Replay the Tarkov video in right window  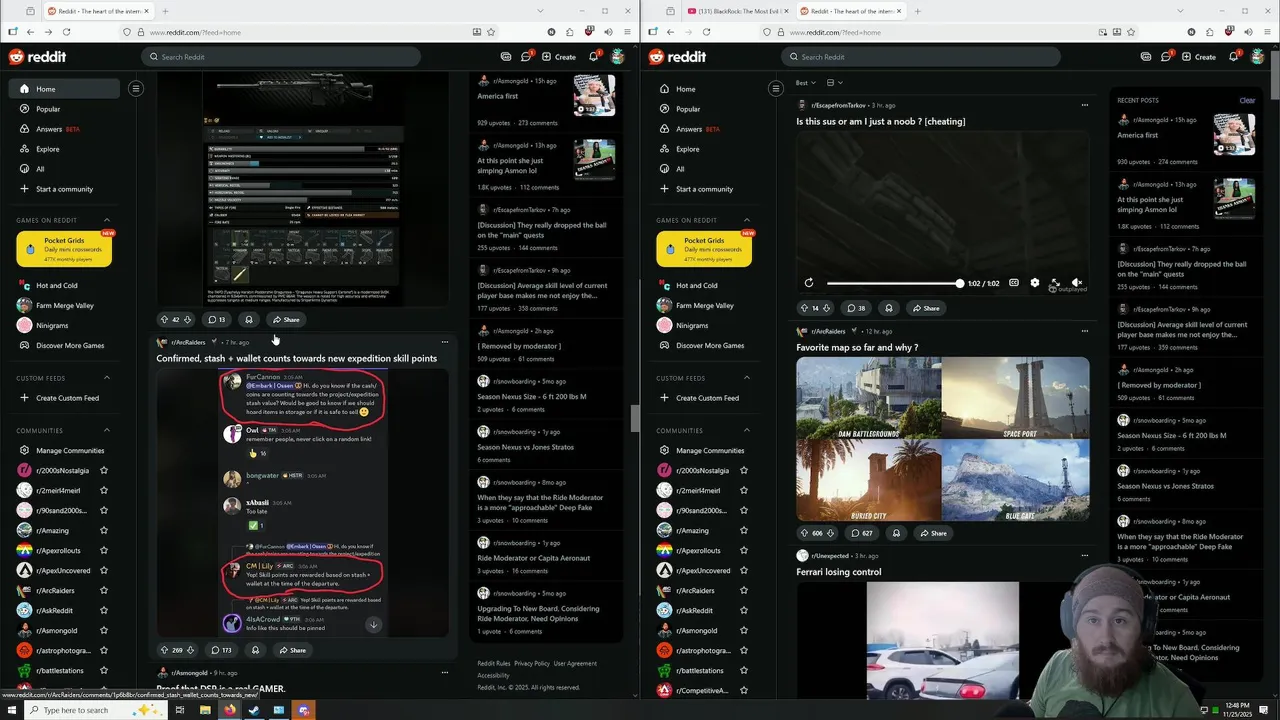click(809, 283)
